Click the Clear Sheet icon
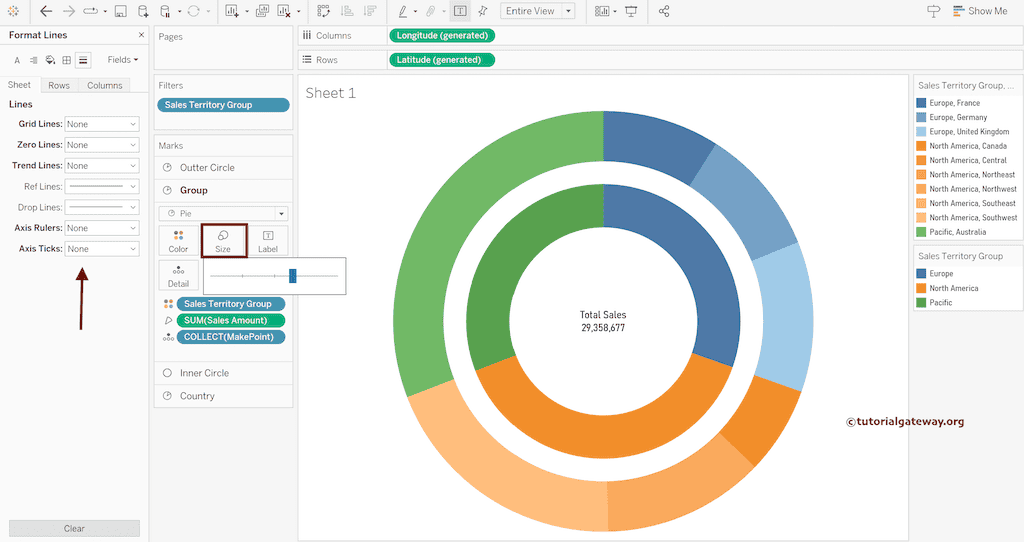Screen dimensions: 1024x542 point(284,11)
